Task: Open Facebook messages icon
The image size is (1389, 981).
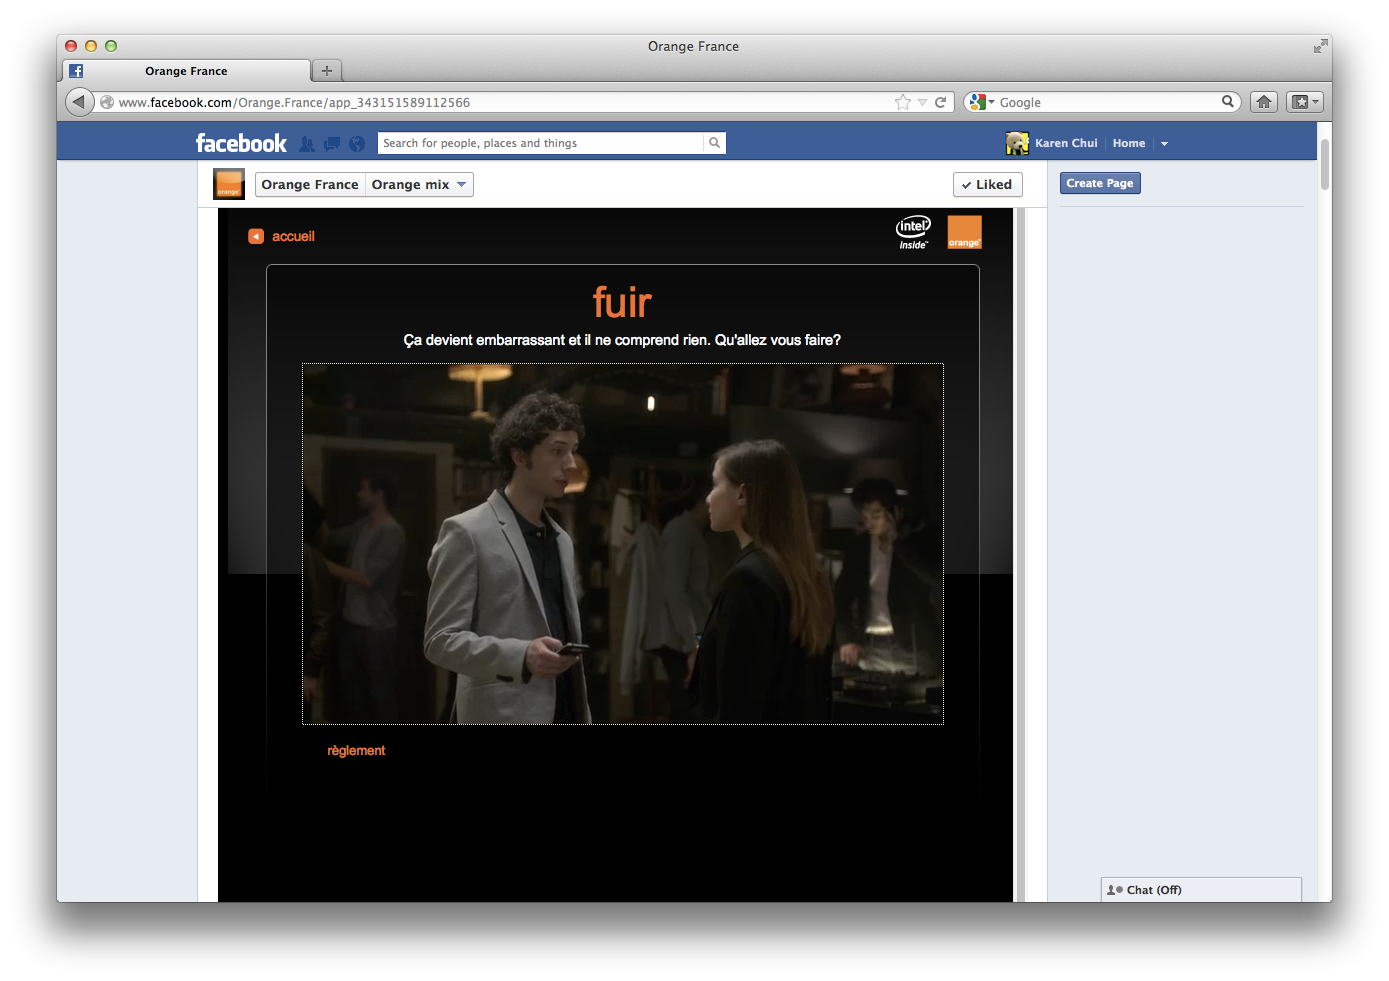Action: coord(332,144)
